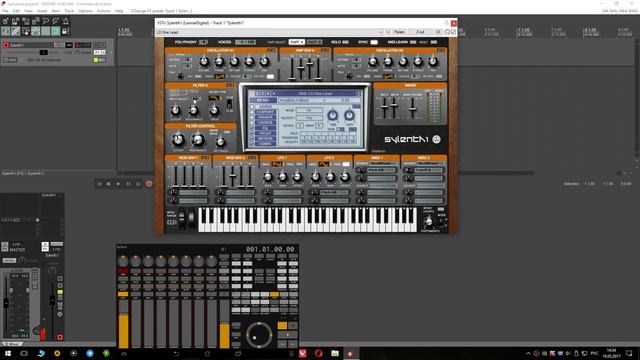Click the Filter A Cutoff knob
The image size is (640, 360).
pyautogui.click(x=176, y=110)
